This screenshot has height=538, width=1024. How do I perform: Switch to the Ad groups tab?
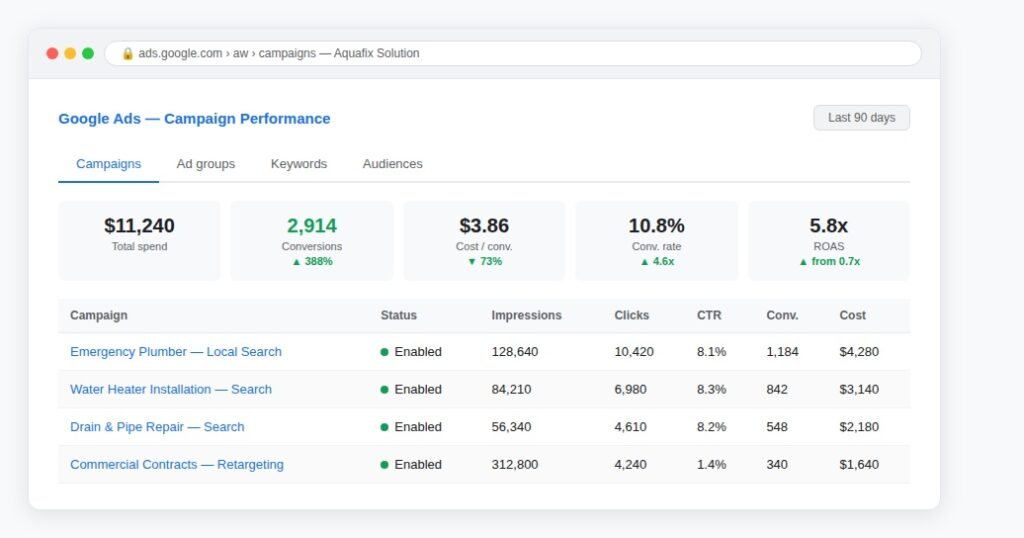(206, 164)
